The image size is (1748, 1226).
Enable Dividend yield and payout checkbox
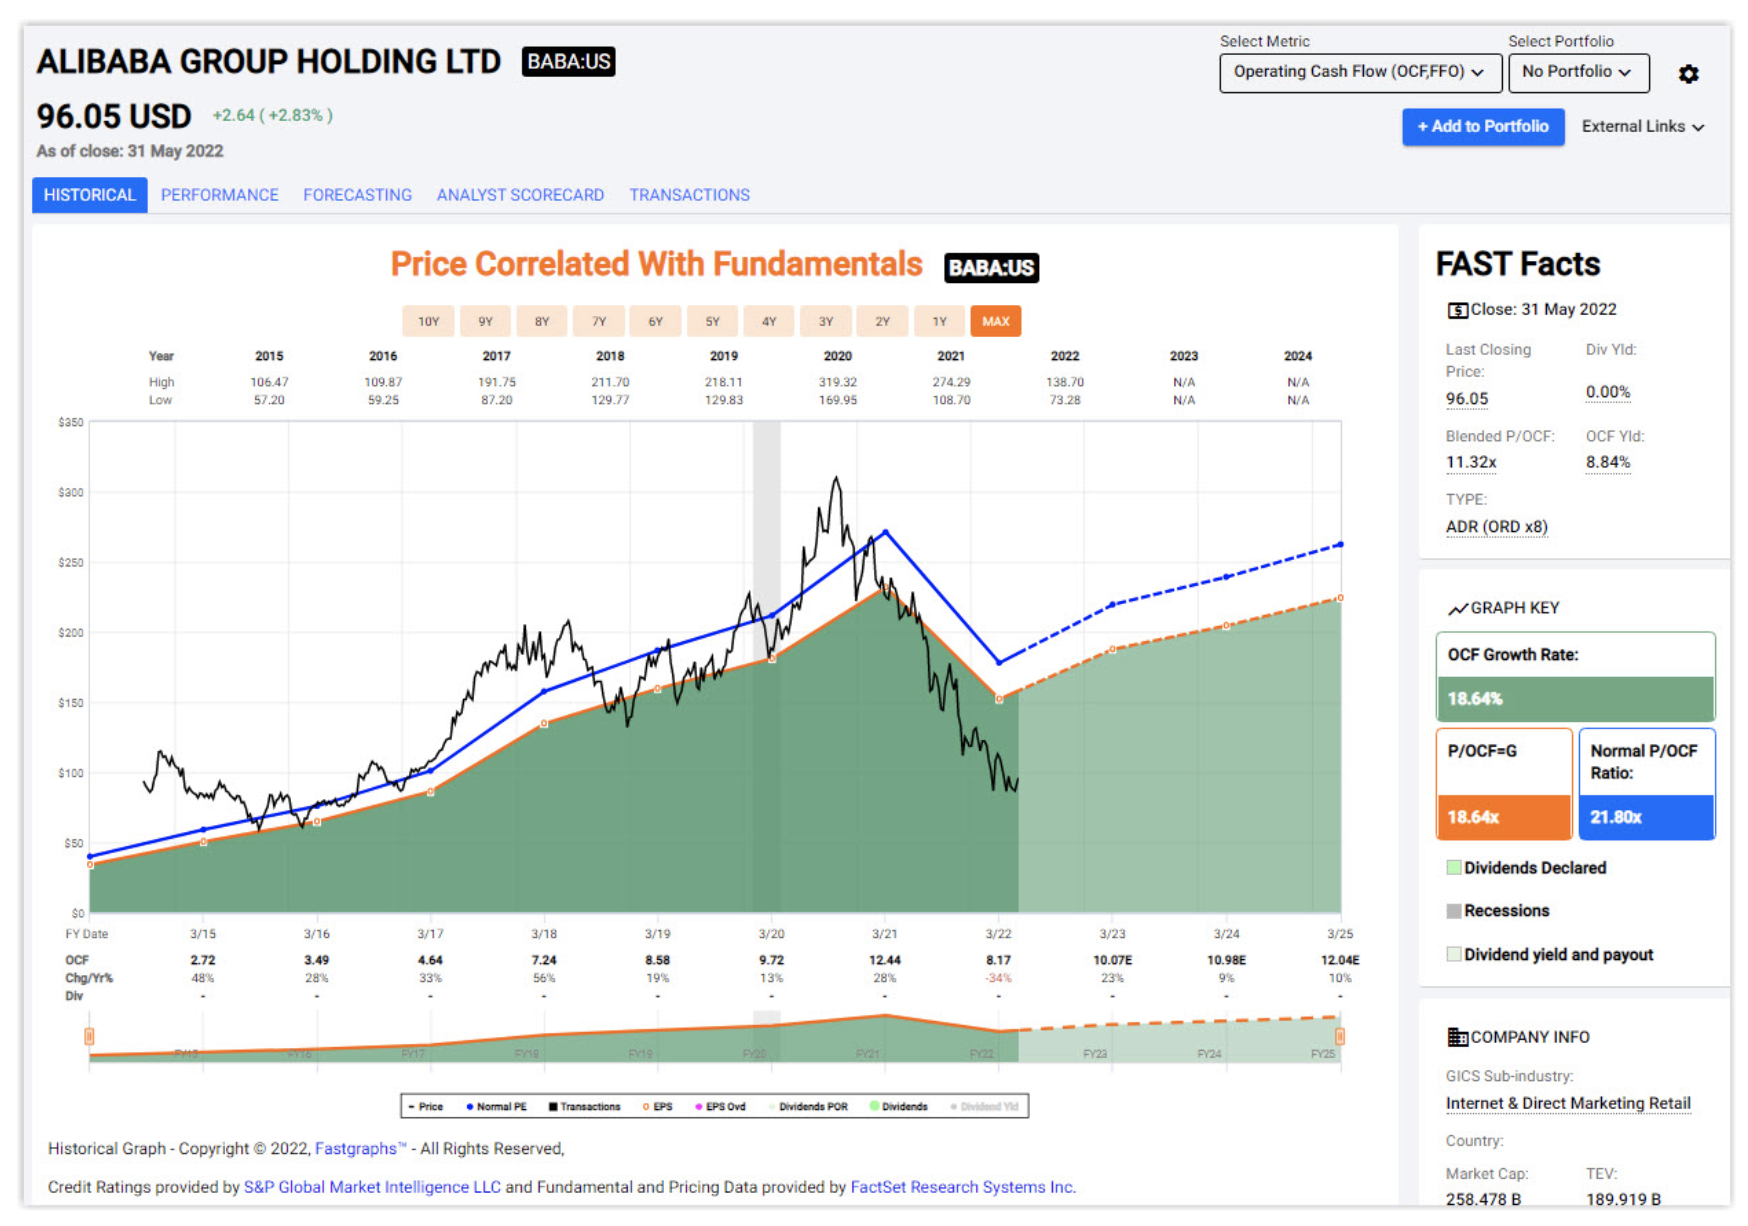[1454, 954]
